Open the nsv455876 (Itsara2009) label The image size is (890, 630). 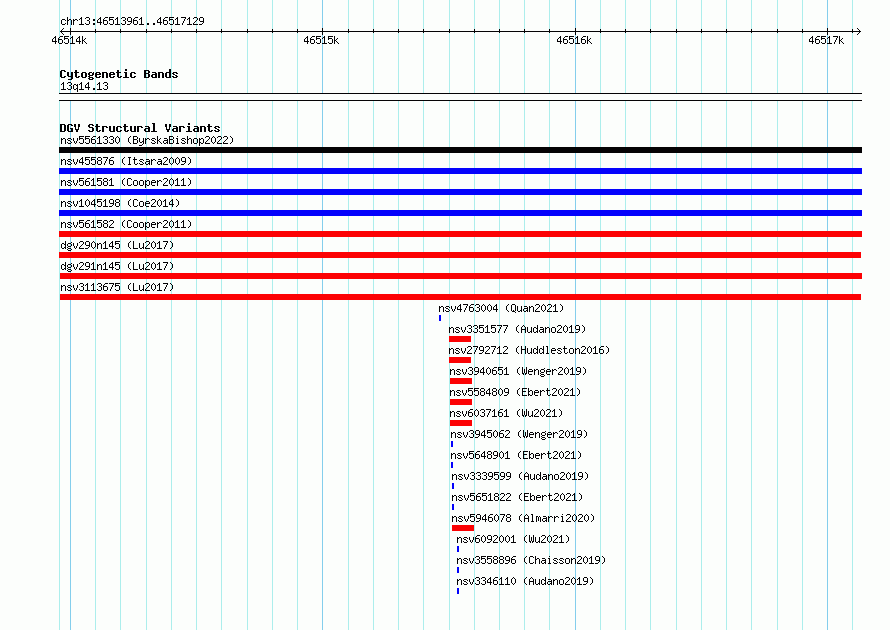(126, 161)
